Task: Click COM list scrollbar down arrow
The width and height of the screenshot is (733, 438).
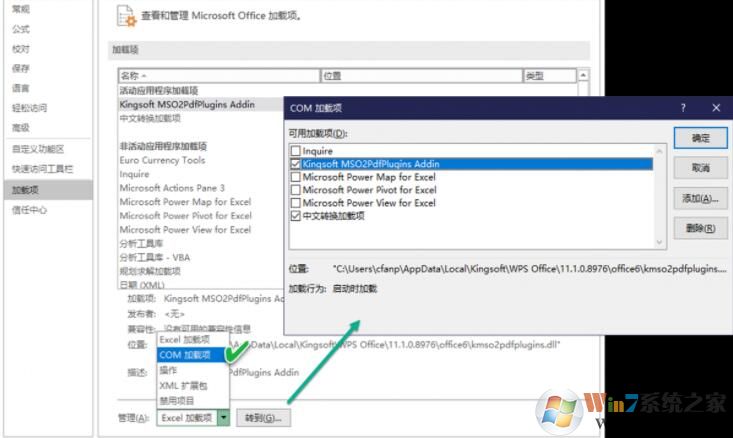Action: pos(659,242)
